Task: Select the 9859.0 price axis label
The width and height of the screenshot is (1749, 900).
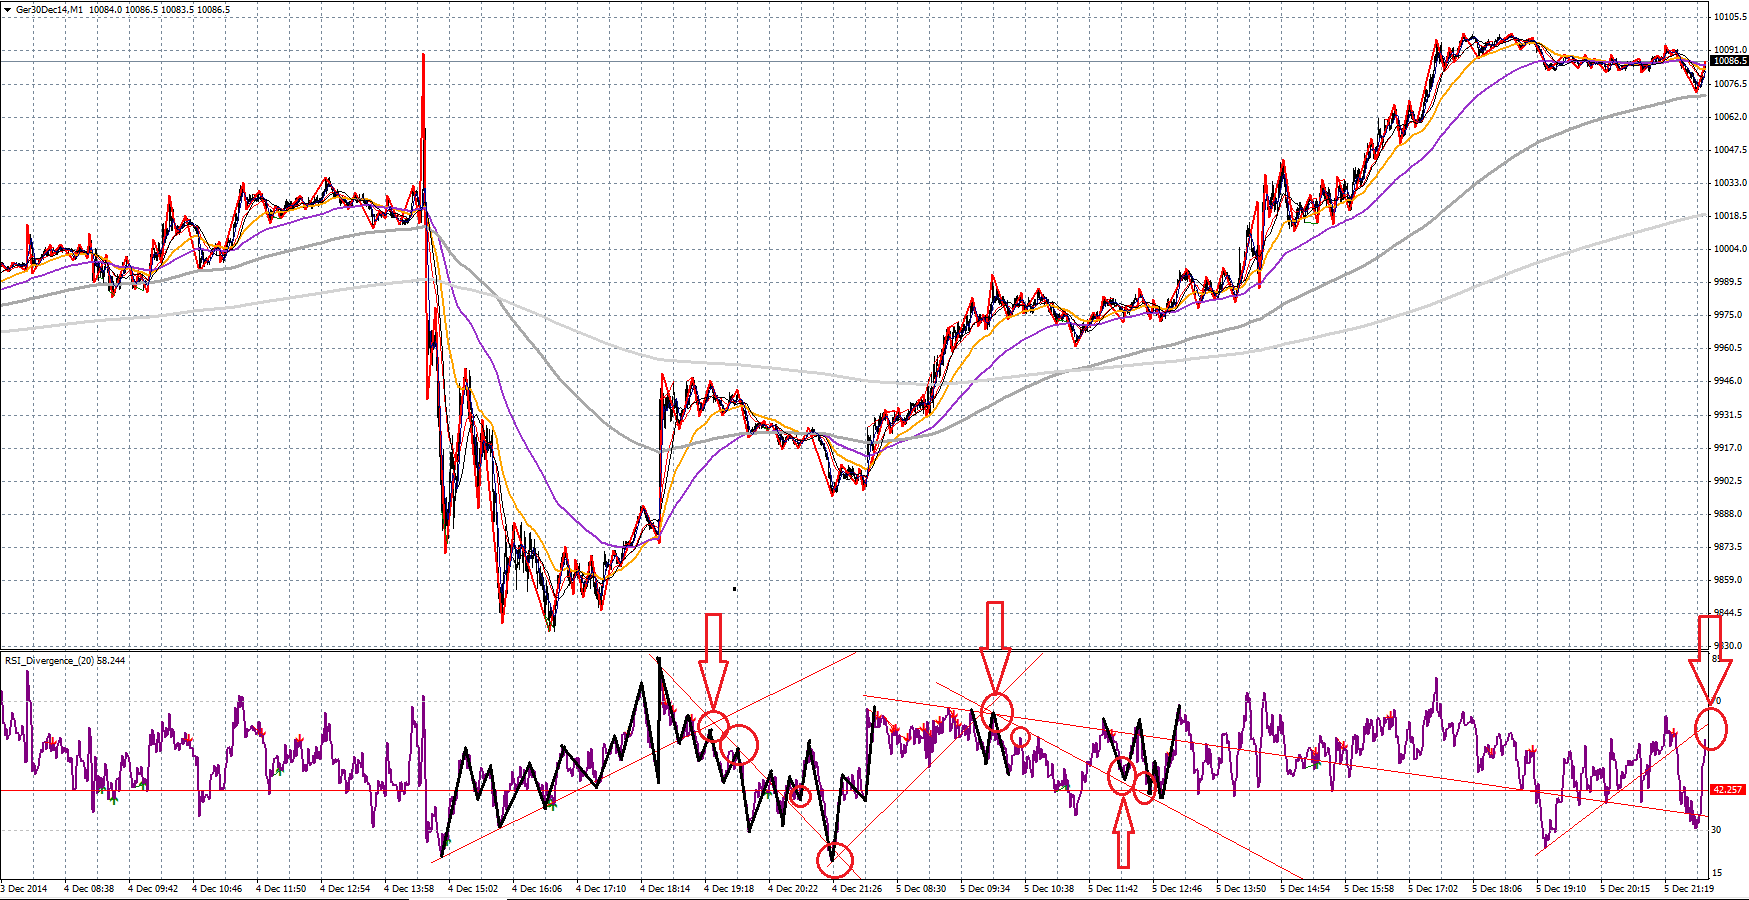Action: coord(1728,580)
